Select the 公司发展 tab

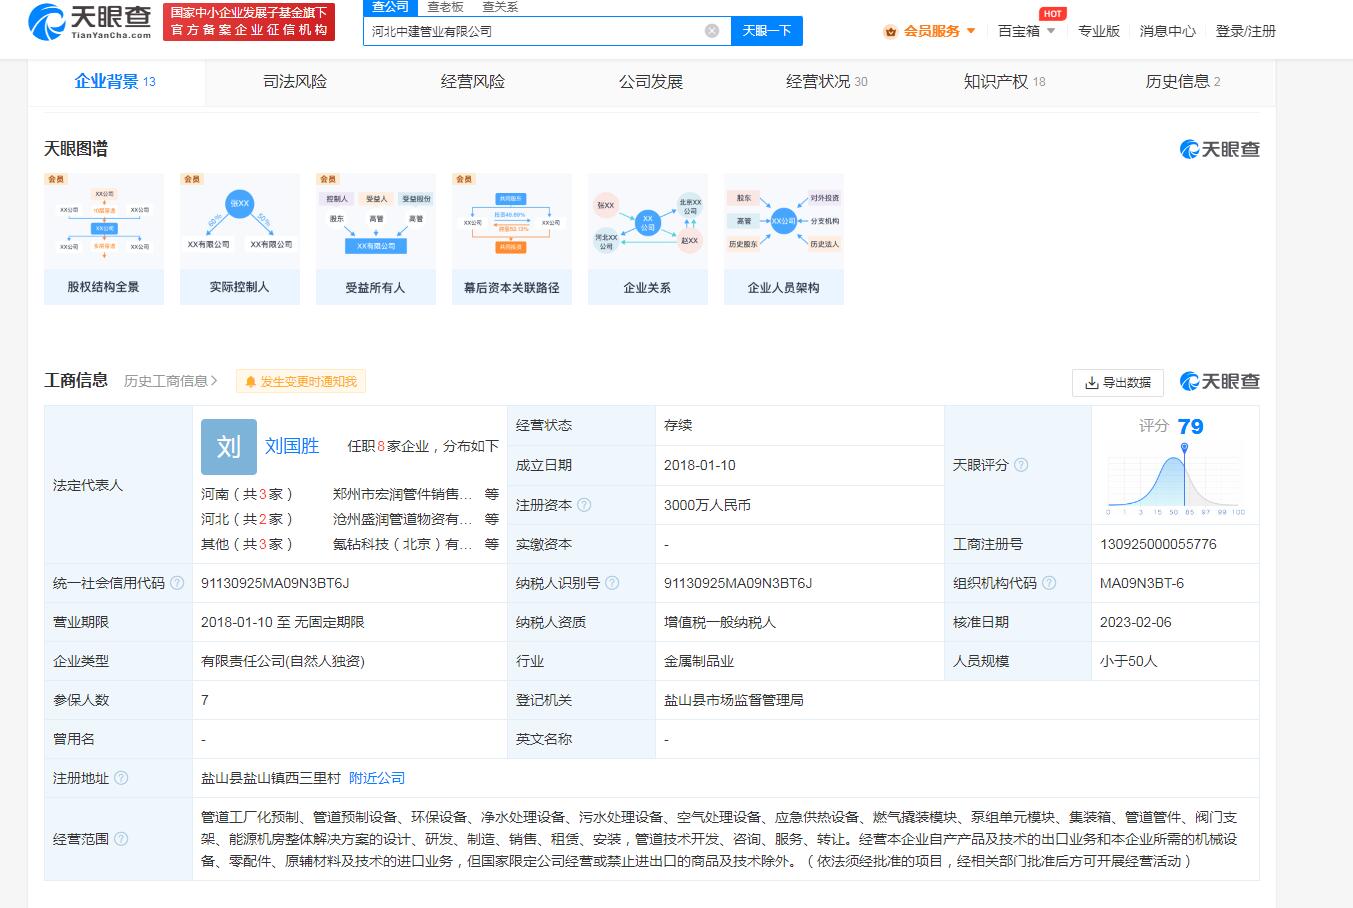651,82
